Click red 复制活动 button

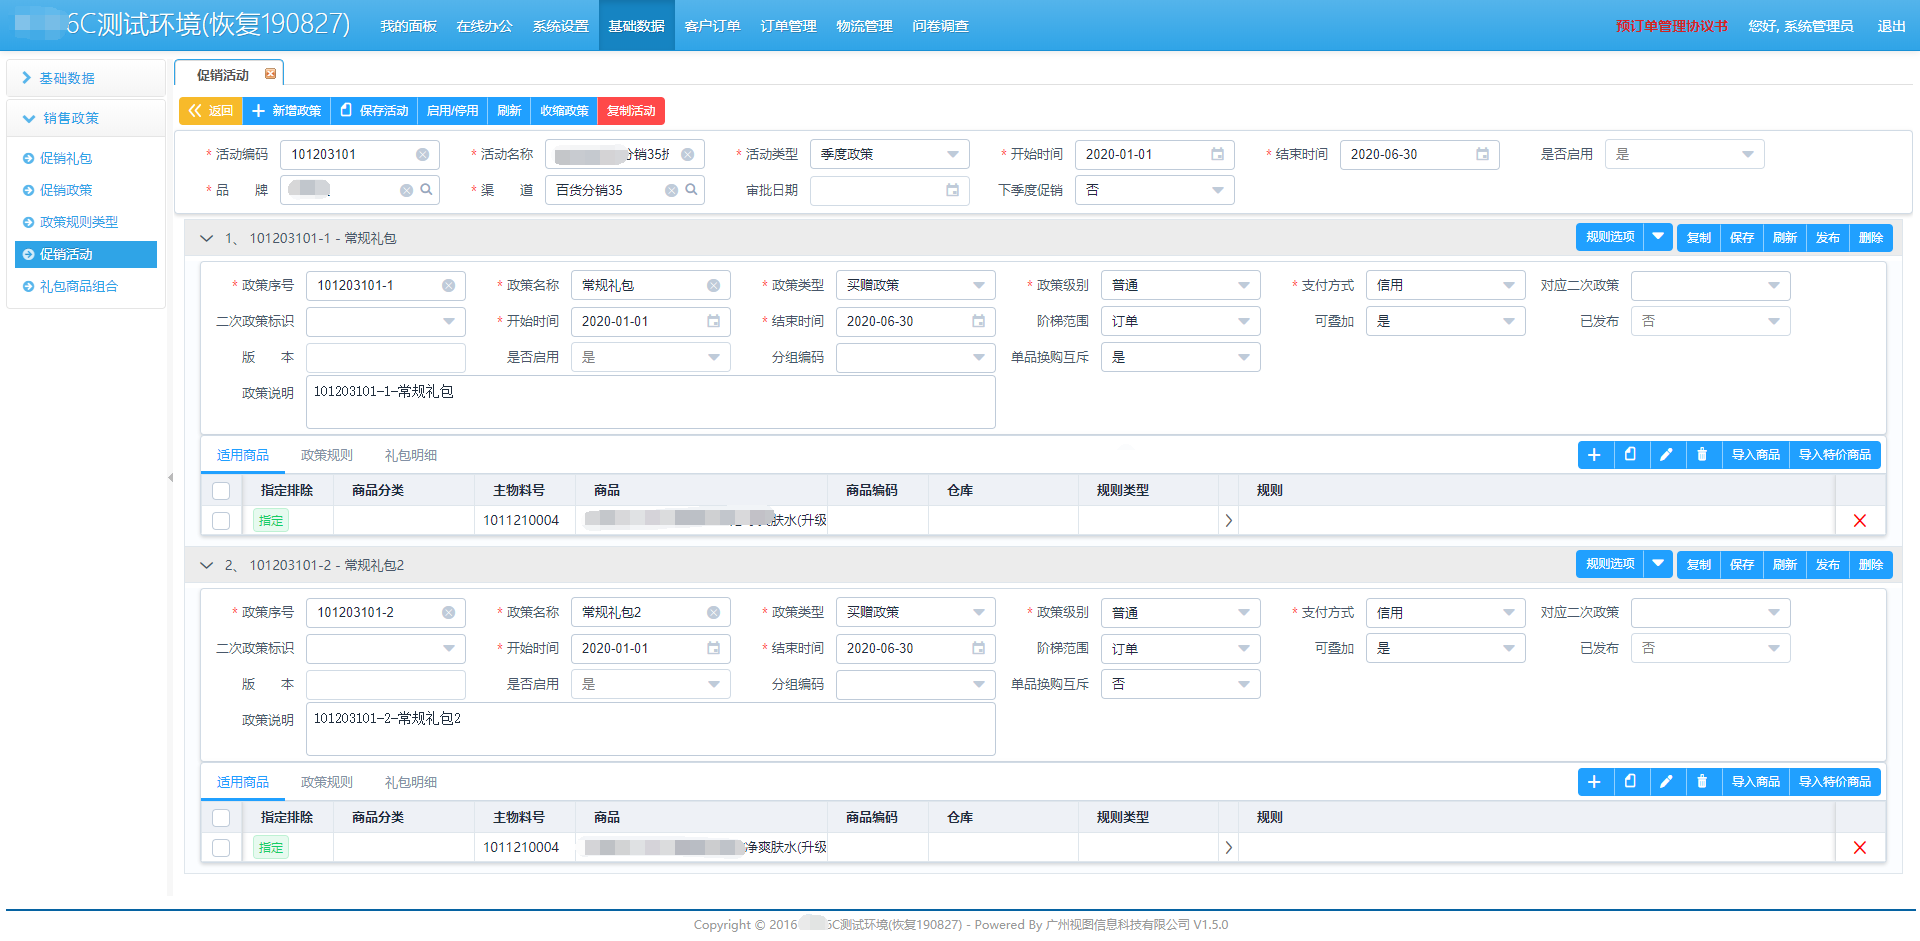[631, 111]
